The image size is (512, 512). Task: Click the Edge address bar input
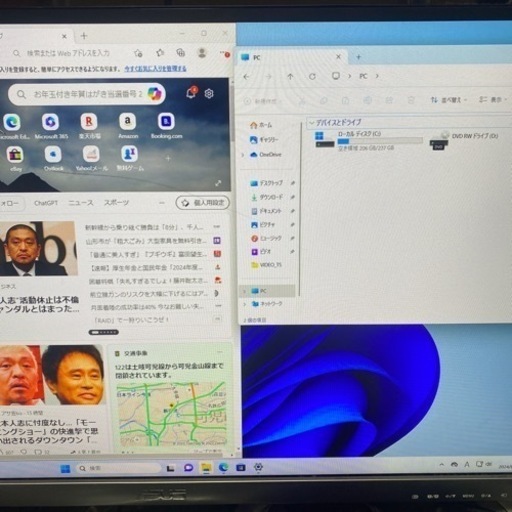click(68, 53)
